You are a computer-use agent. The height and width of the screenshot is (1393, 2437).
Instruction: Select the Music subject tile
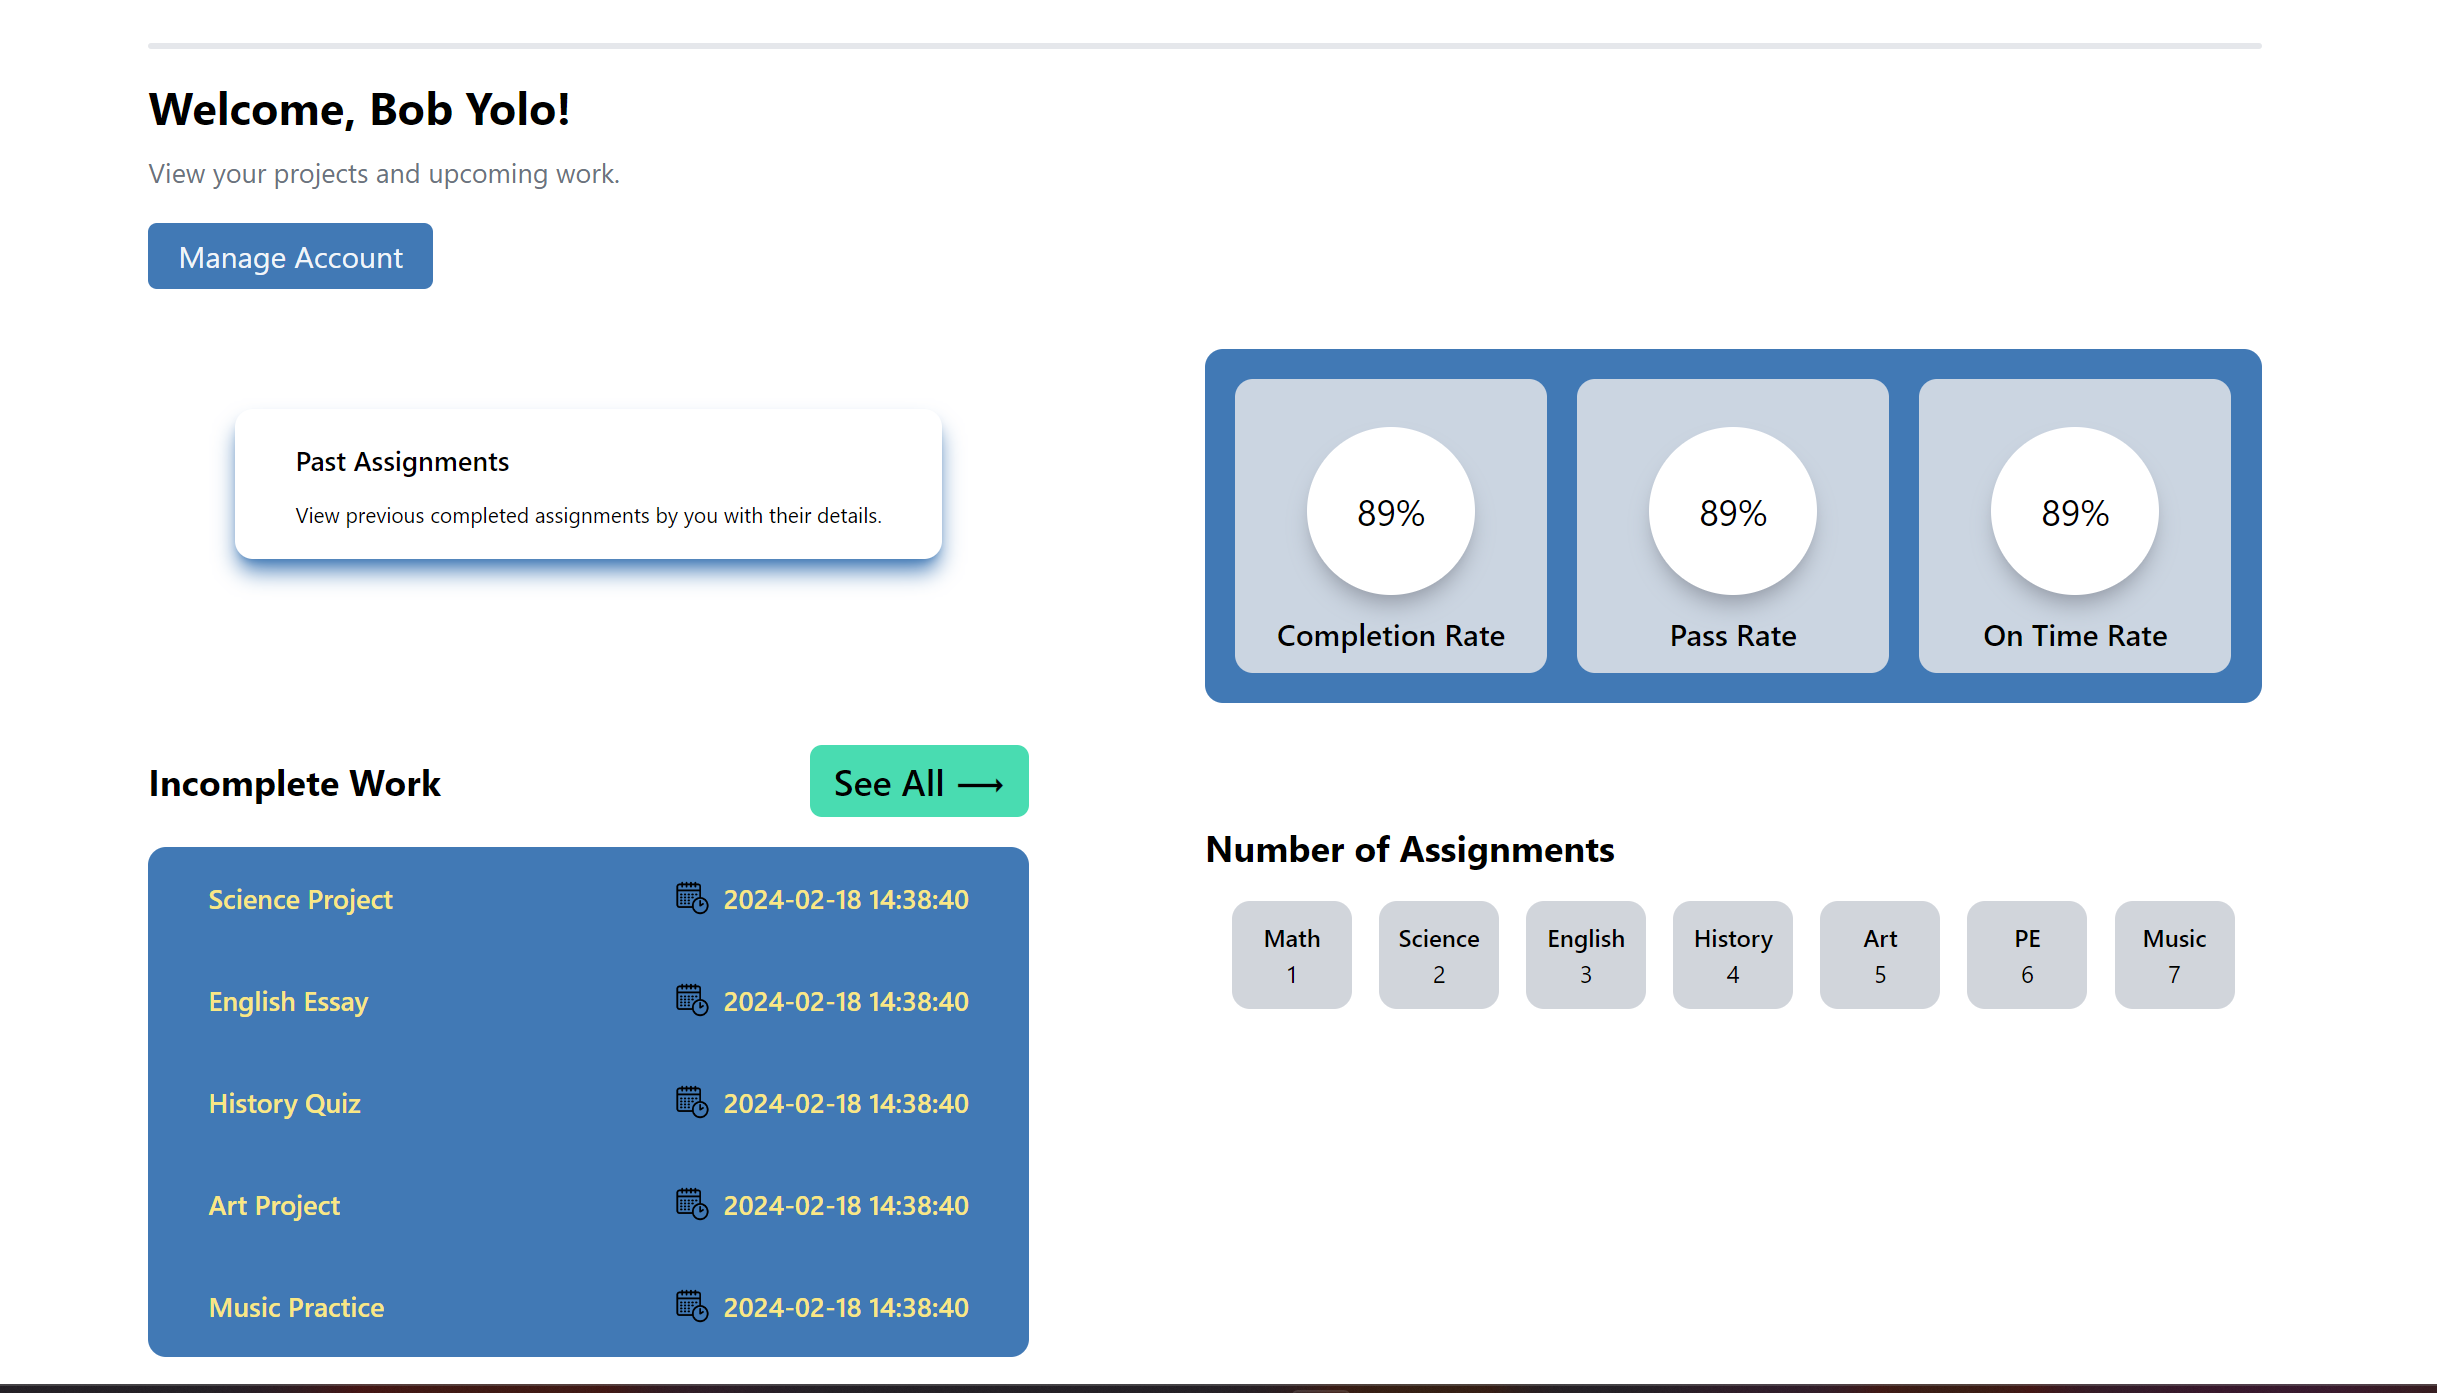pyautogui.click(x=2174, y=955)
